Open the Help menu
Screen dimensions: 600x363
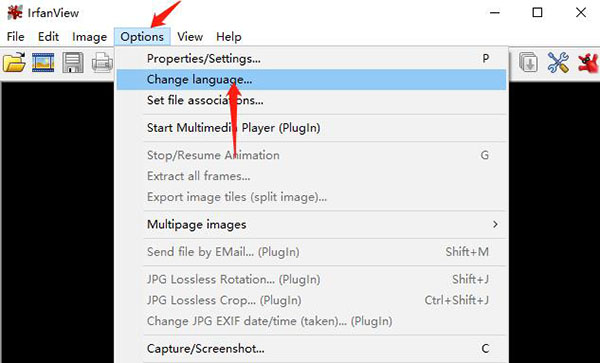coord(229,37)
